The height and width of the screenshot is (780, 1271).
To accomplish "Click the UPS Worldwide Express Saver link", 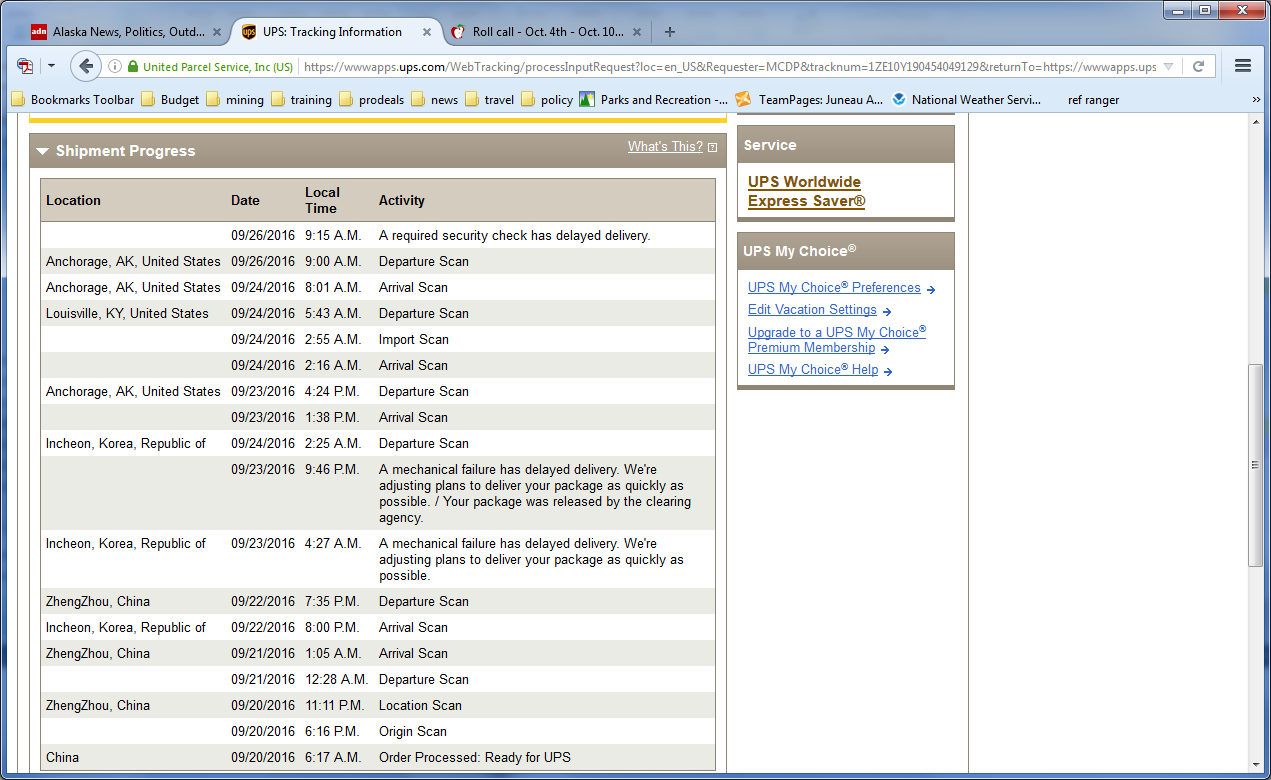I will coord(806,191).
